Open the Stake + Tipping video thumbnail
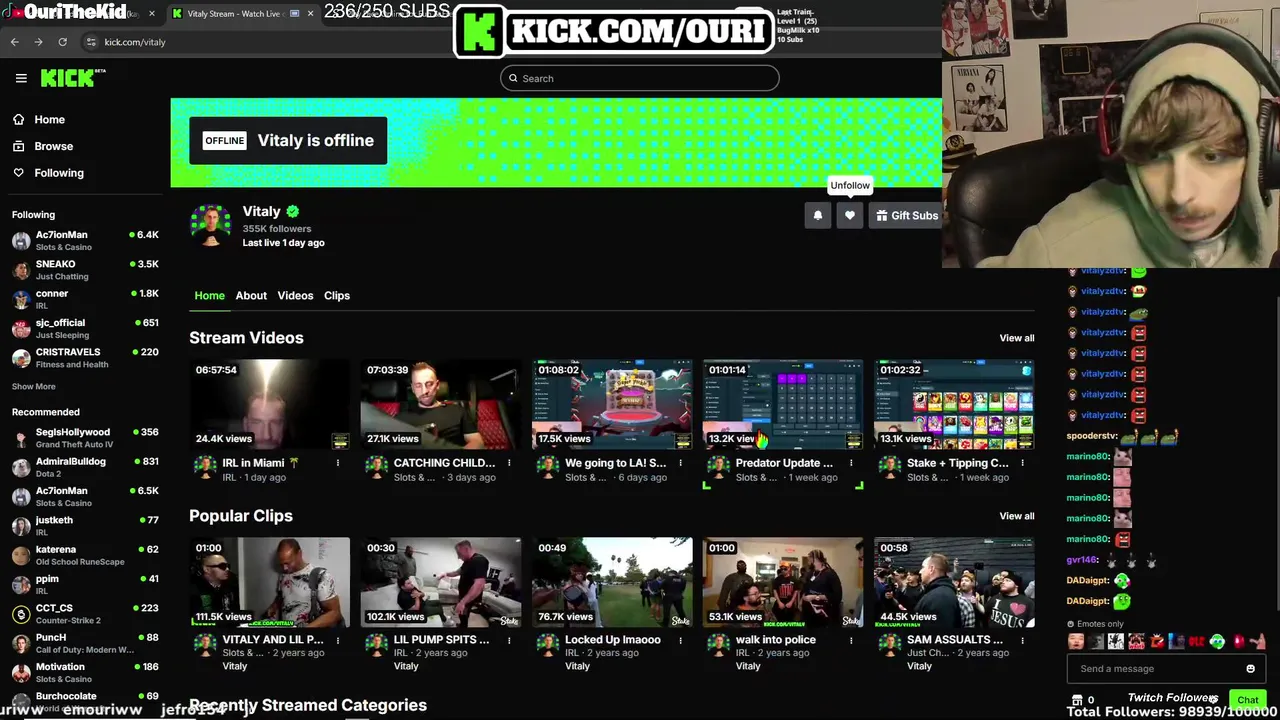This screenshot has height=720, width=1280. pos(954,405)
